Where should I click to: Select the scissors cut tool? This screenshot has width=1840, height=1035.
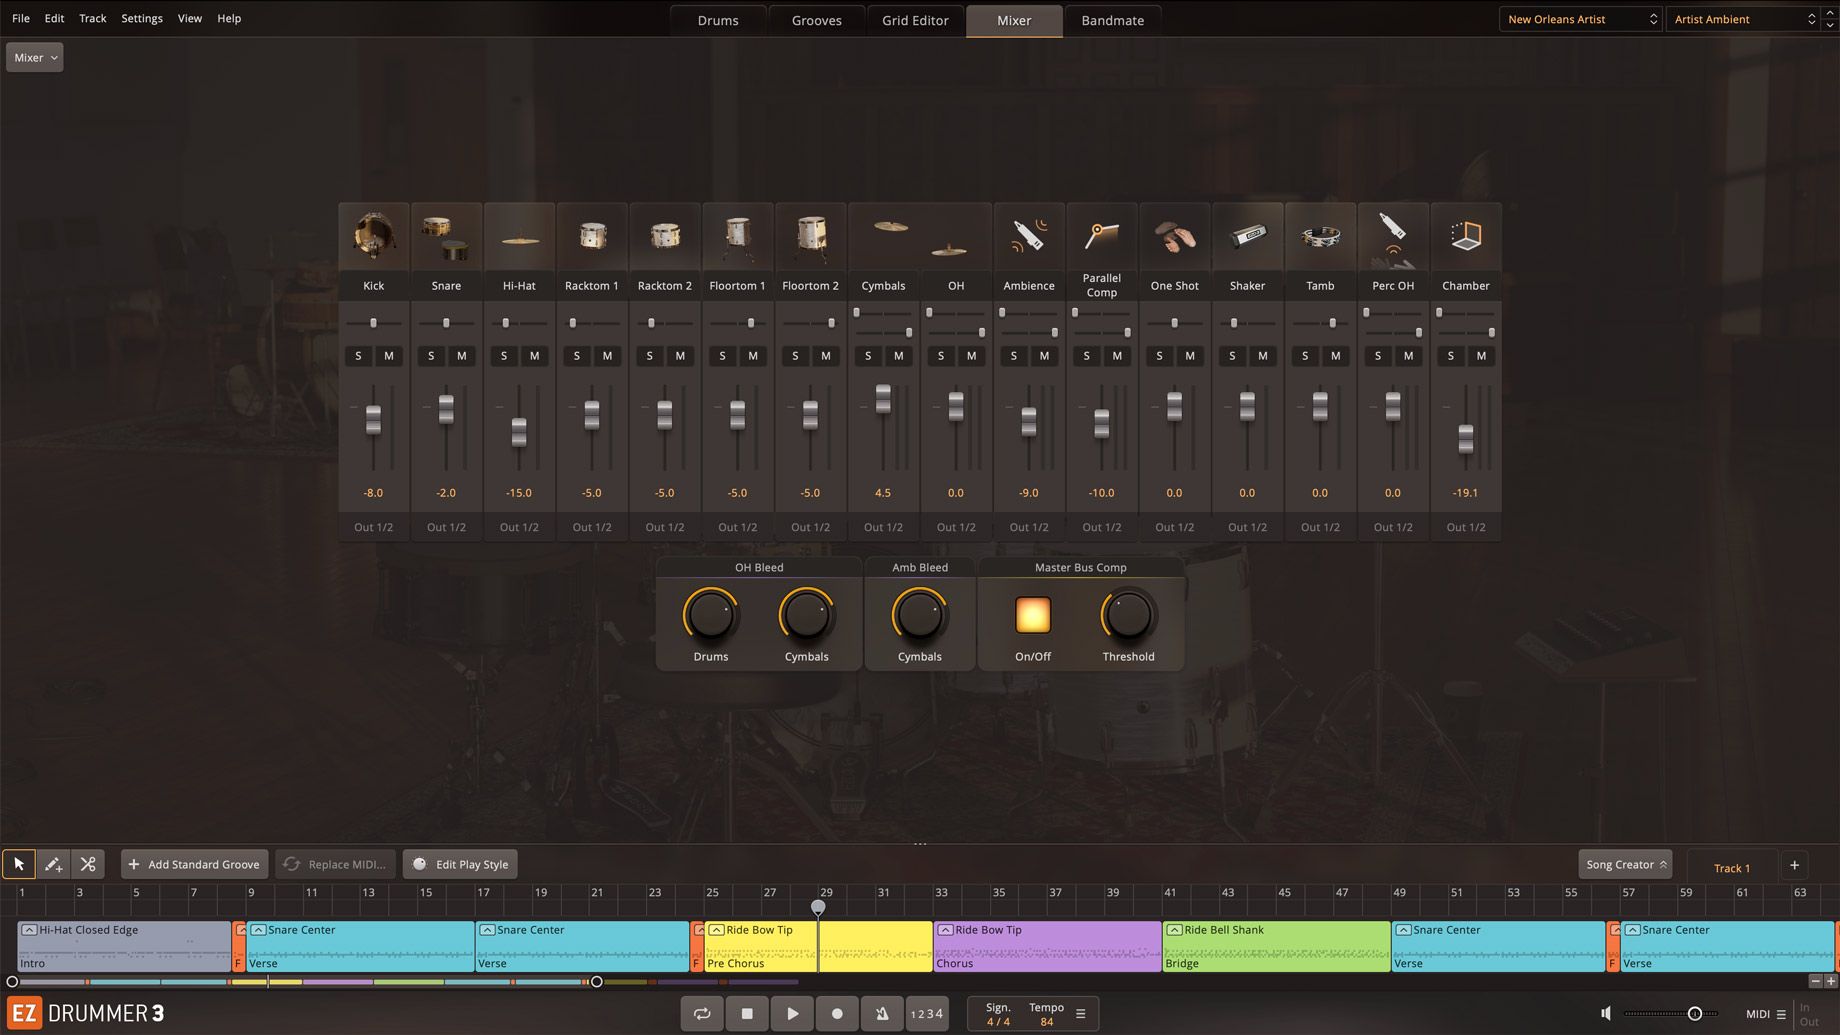click(88, 864)
